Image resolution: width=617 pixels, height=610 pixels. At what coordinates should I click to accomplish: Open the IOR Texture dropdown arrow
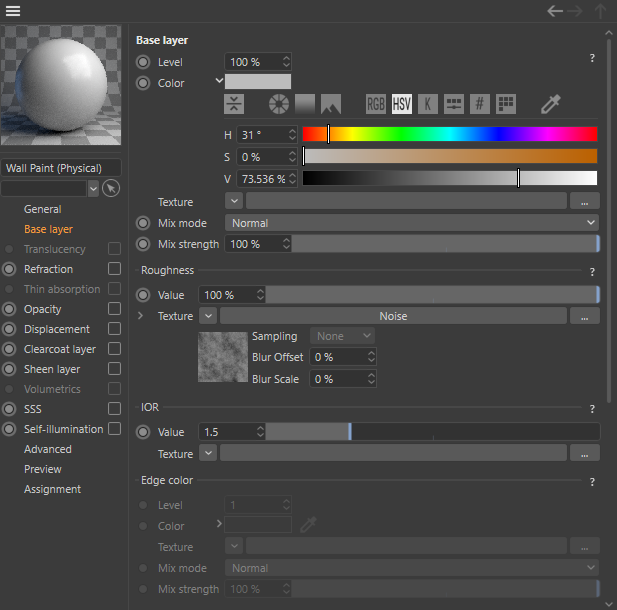pyautogui.click(x=208, y=453)
